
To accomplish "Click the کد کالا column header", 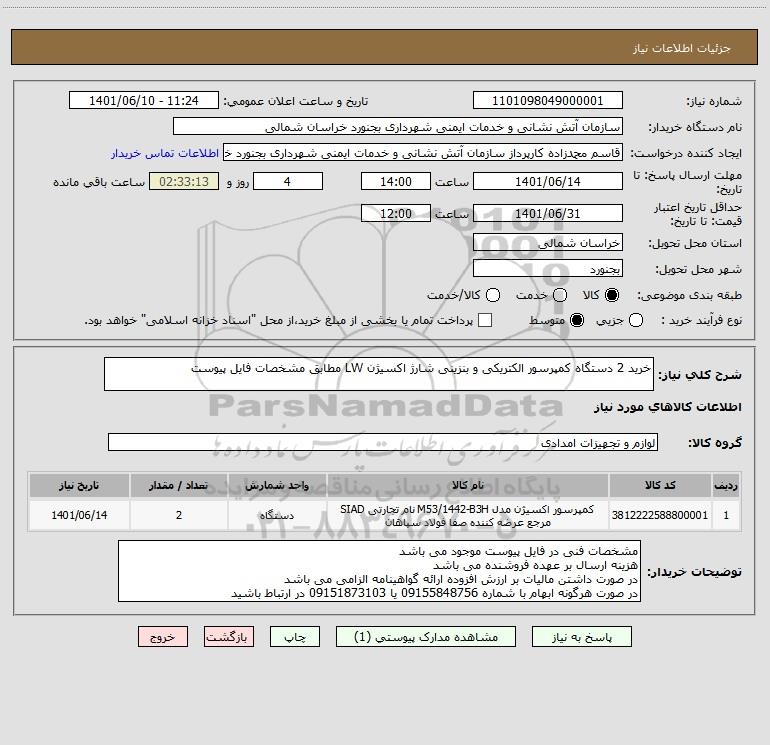I will click(x=660, y=485).
